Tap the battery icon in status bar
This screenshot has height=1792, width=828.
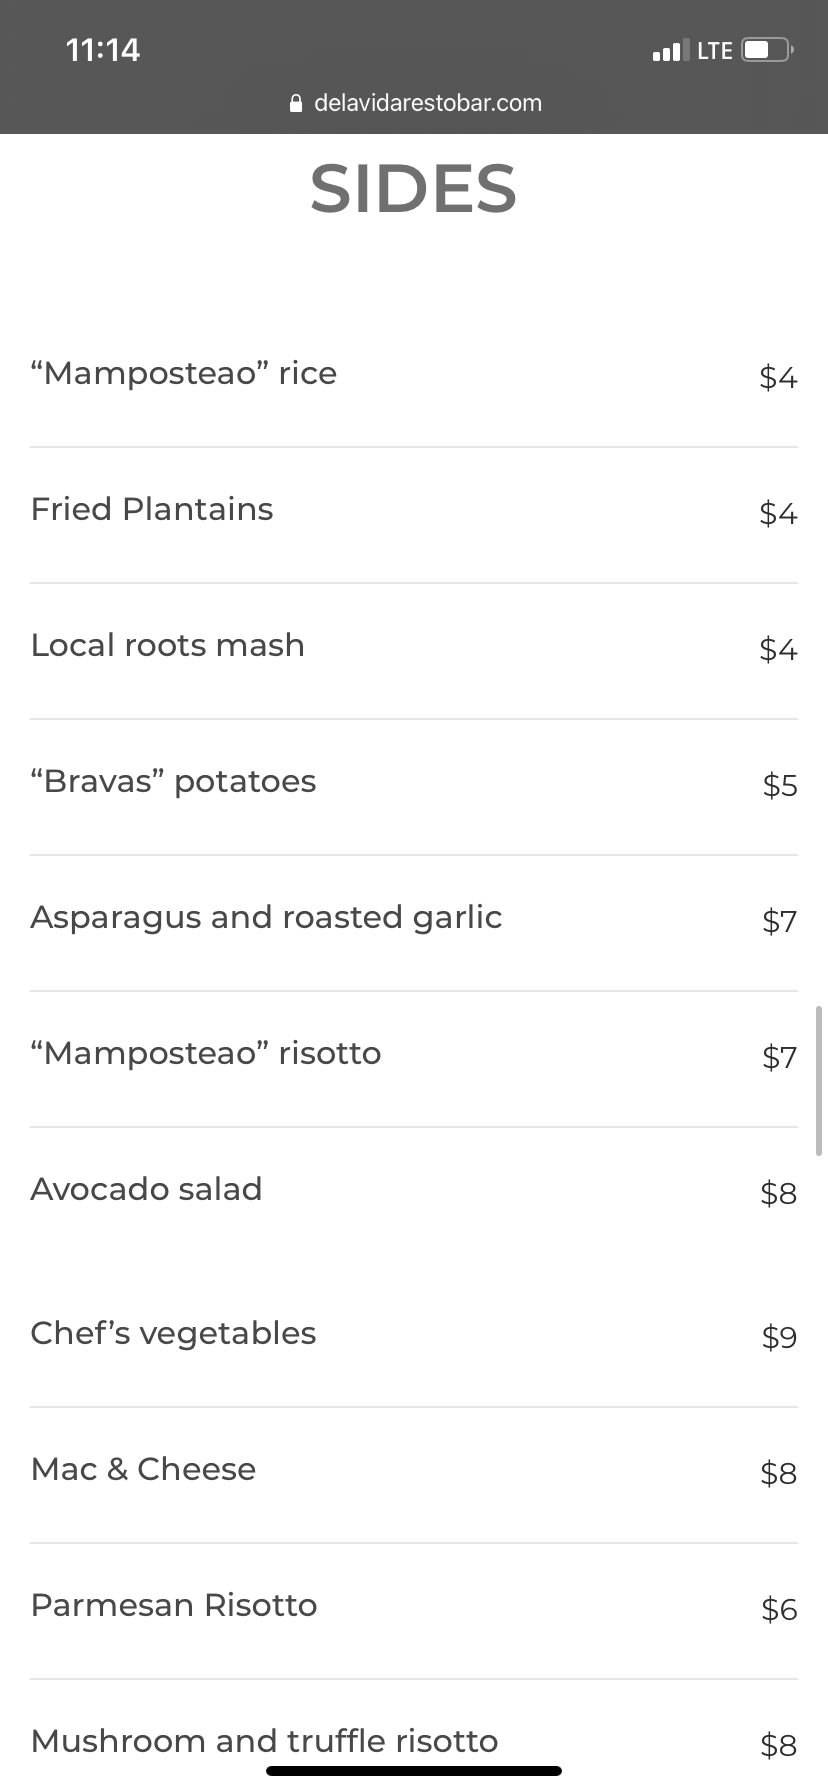[767, 50]
